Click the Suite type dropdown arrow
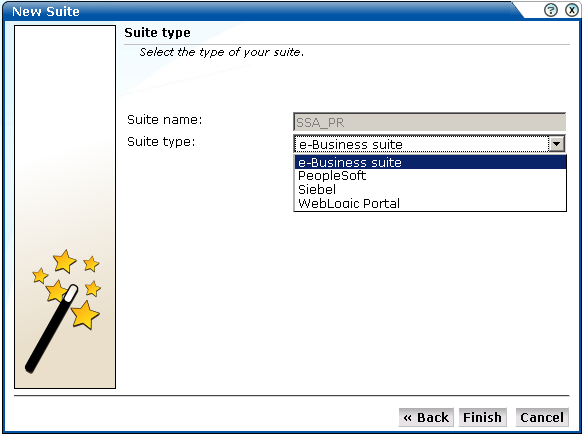Image resolution: width=584 pixels, height=437 pixels. (x=556, y=144)
